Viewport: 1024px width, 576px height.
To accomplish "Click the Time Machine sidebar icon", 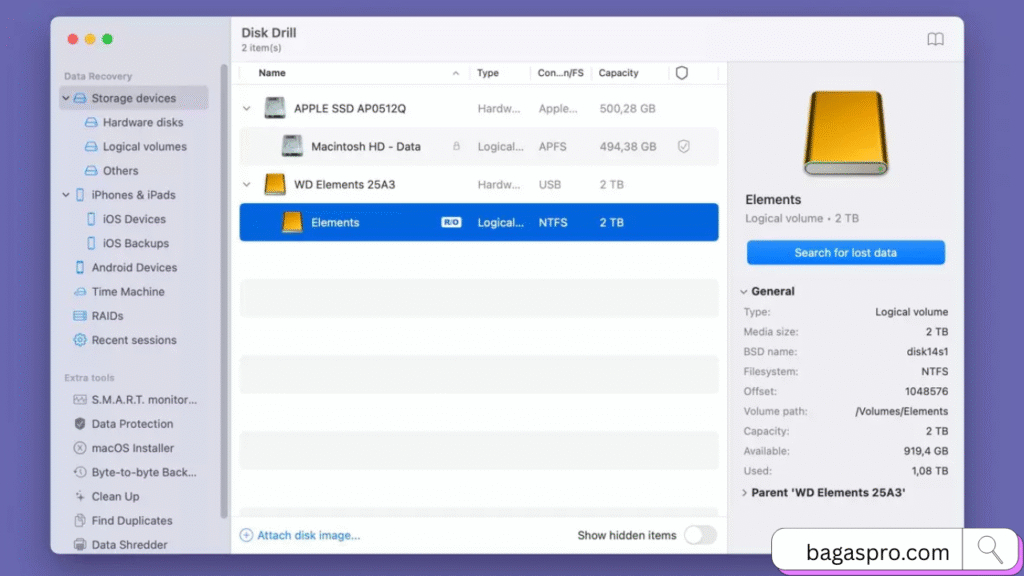I will [80, 292].
